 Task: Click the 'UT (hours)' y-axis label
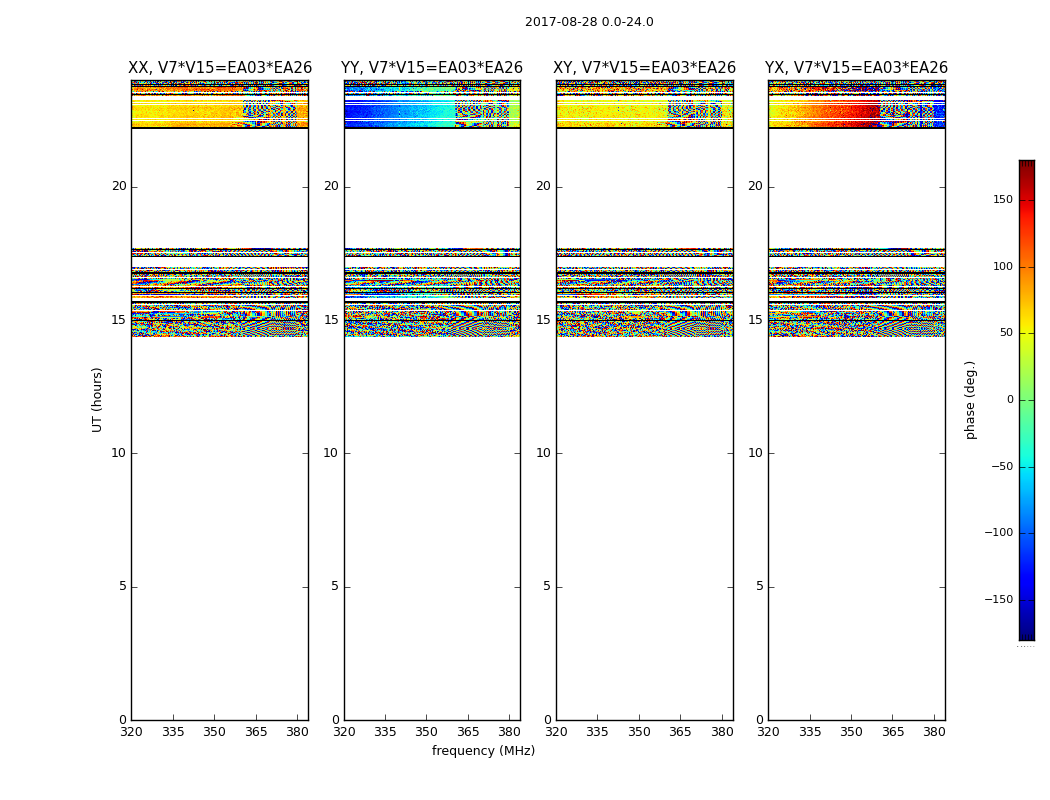coord(97,400)
